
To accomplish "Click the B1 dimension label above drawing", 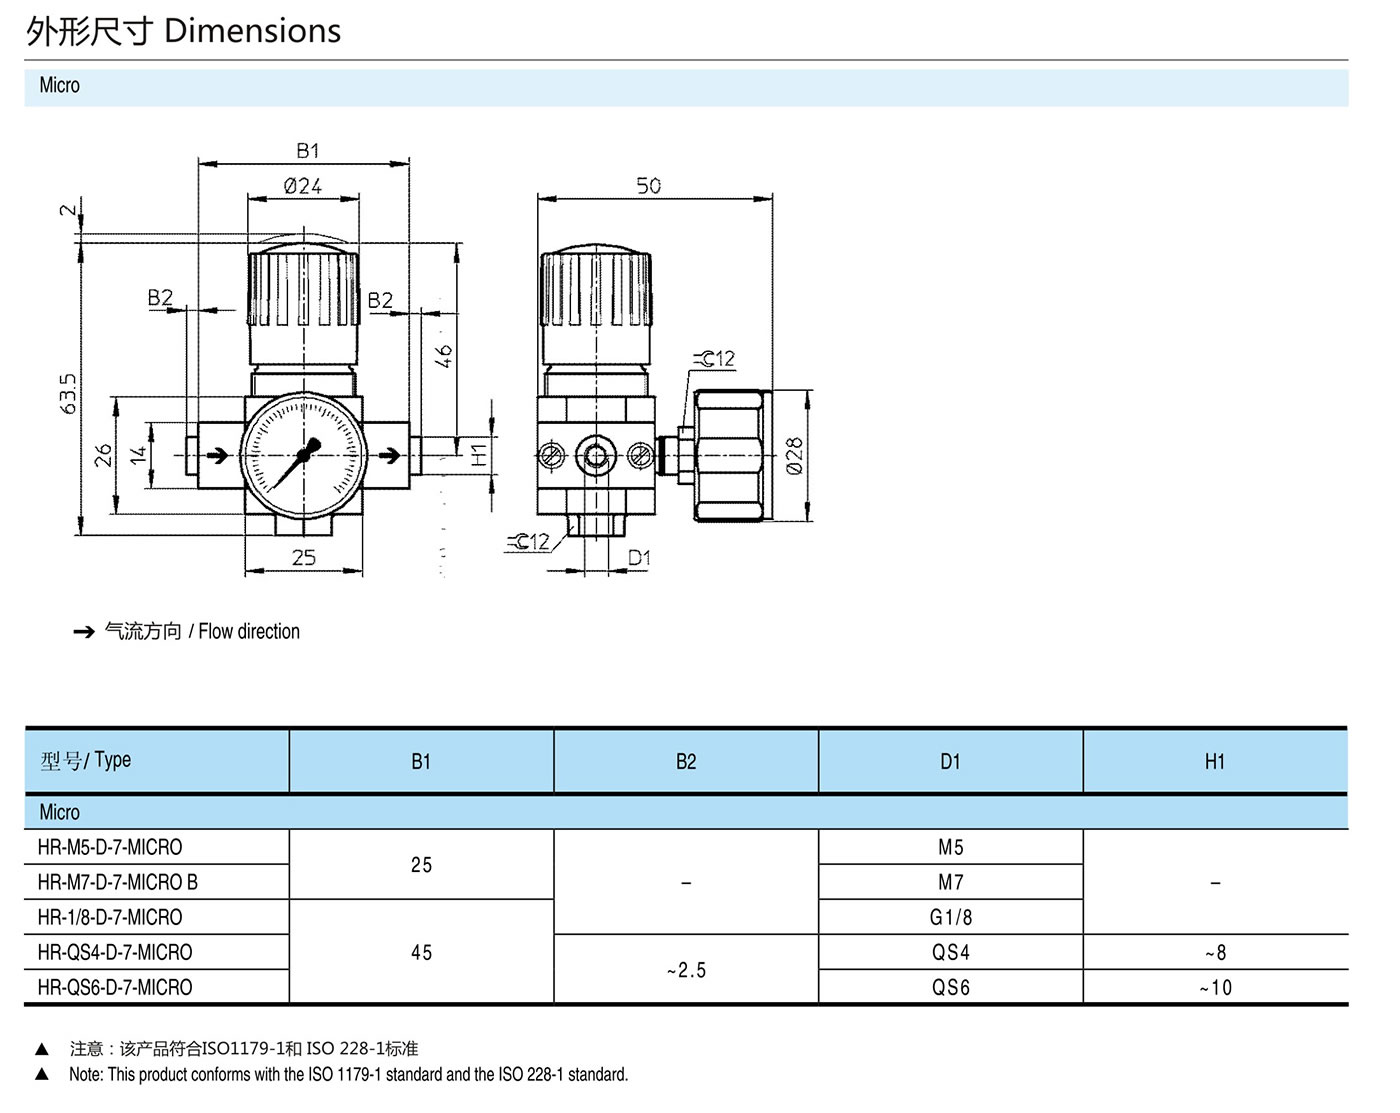I will [307, 150].
